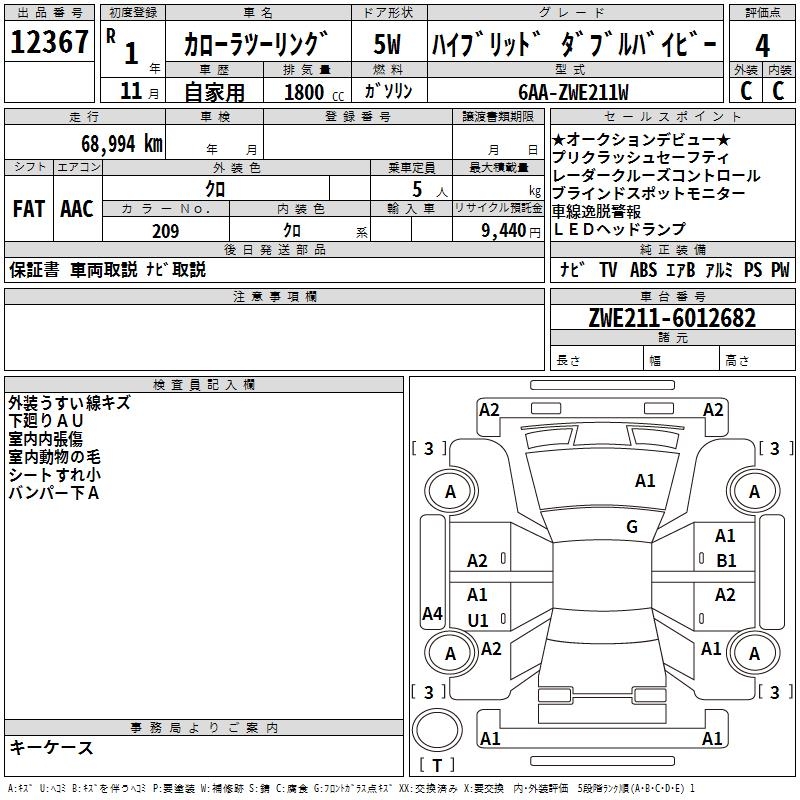Select プリクラッシュセーフティ sales point
This screenshot has width=800, height=800.
tap(640, 157)
